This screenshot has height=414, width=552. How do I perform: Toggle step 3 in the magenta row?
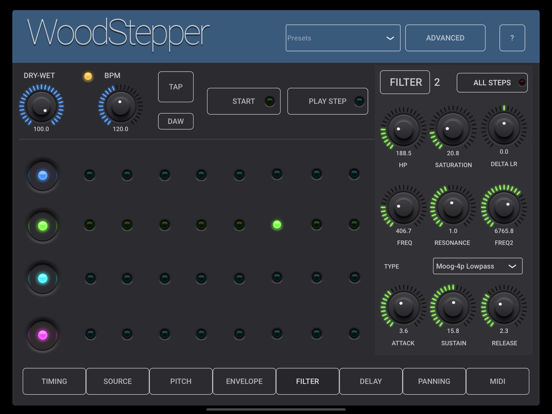tap(165, 334)
